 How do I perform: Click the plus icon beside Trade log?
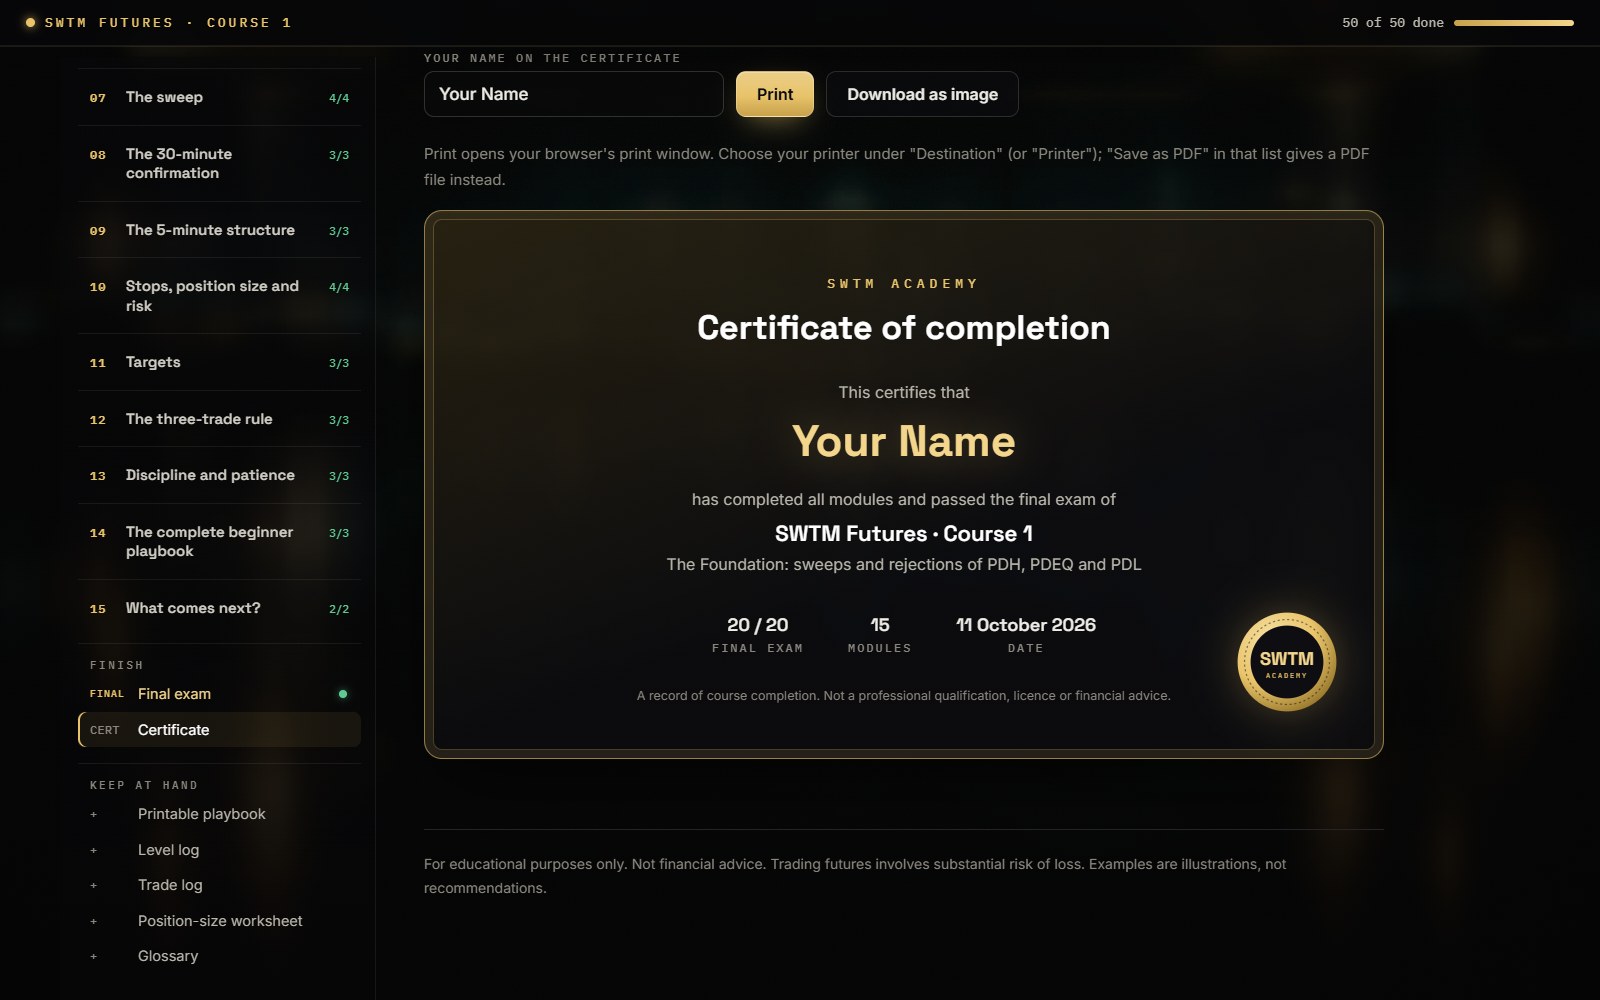click(x=94, y=886)
